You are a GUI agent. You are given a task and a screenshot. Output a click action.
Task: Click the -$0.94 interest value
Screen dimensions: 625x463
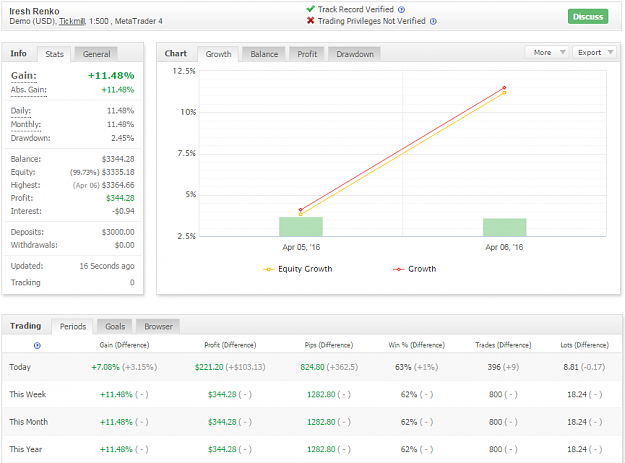point(123,211)
